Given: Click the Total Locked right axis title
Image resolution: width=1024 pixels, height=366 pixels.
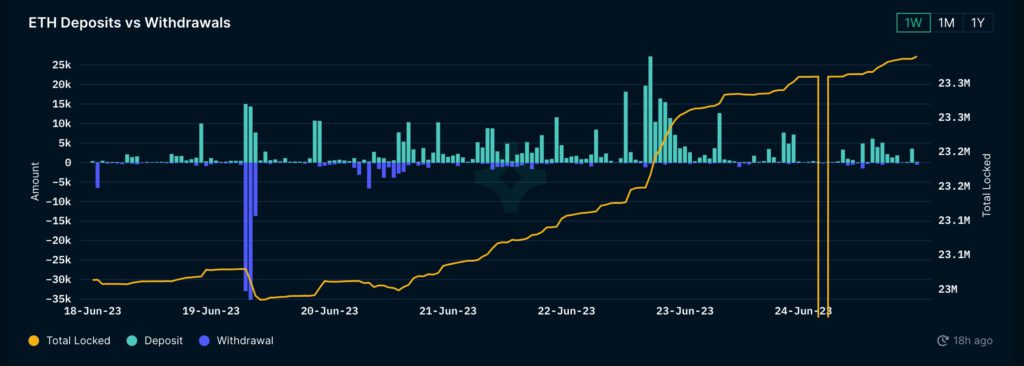Looking at the screenshot, I should click(987, 186).
